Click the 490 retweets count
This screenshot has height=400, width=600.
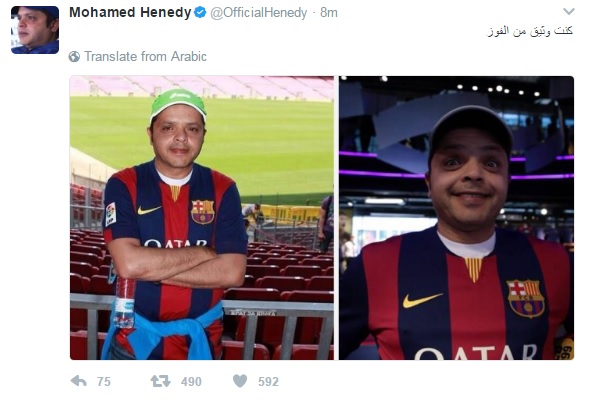[191, 382]
